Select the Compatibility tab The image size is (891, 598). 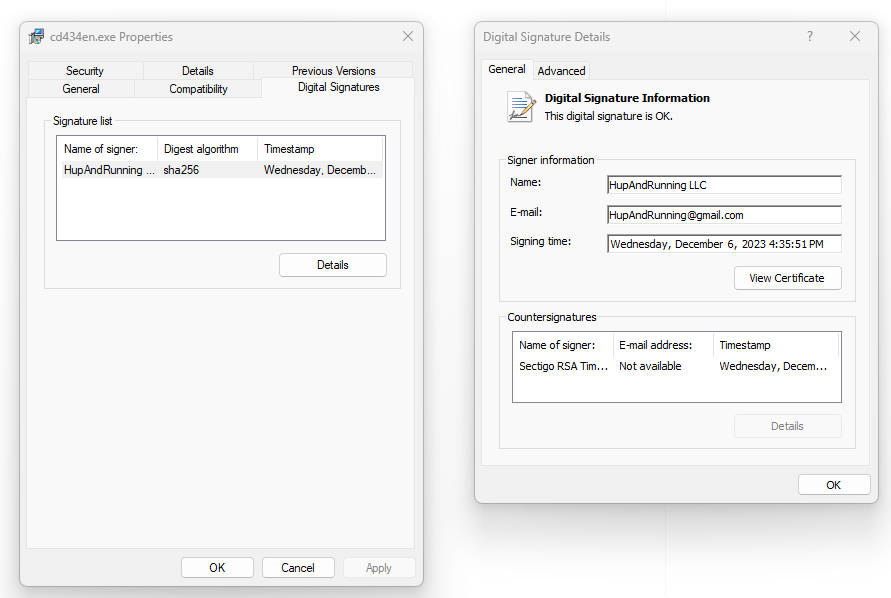tap(198, 89)
